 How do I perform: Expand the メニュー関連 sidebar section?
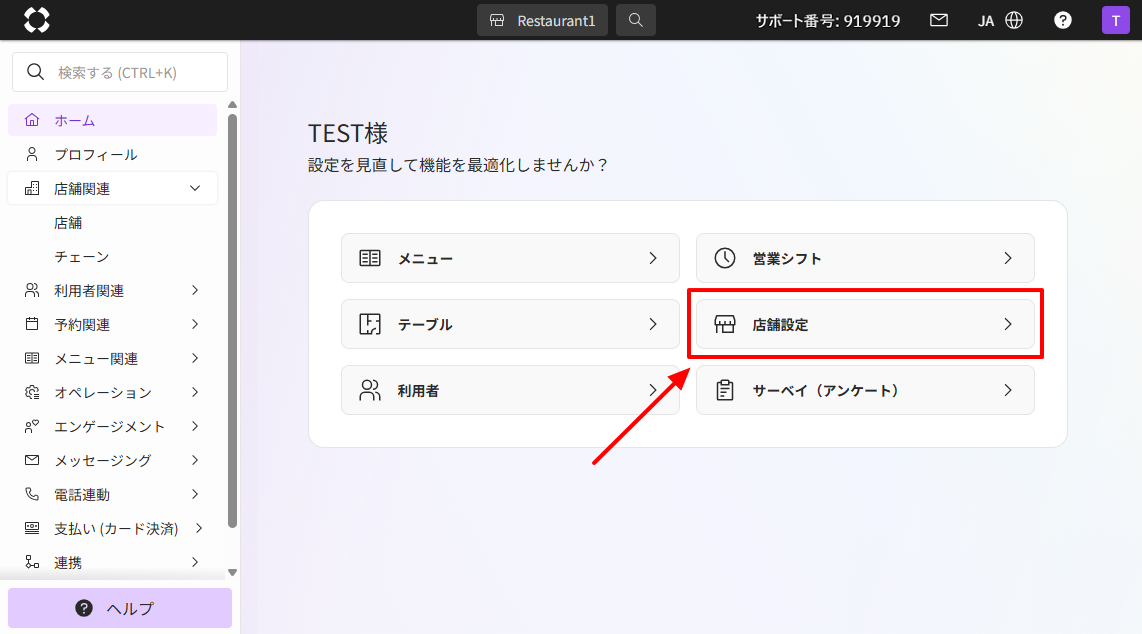[x=195, y=358]
